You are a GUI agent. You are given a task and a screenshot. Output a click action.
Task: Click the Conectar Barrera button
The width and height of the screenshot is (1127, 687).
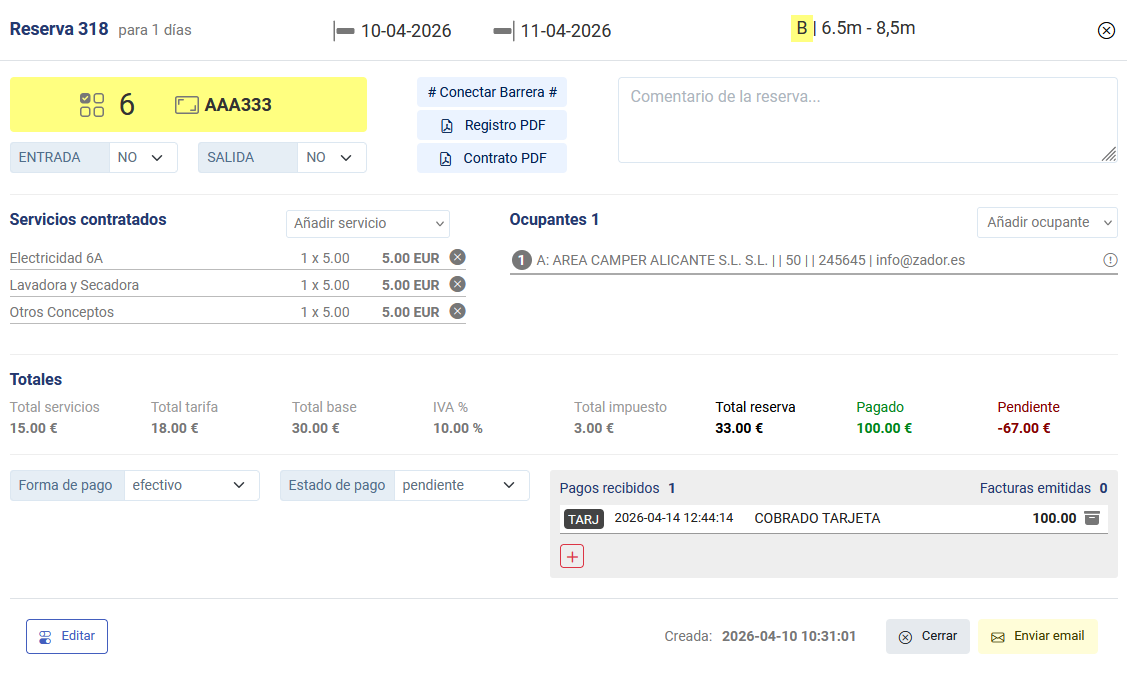pyautogui.click(x=492, y=92)
